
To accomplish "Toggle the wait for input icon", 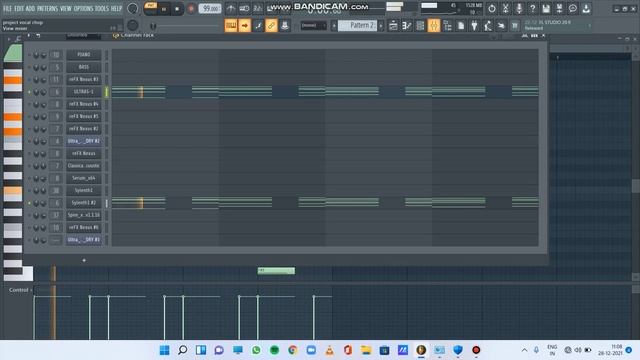I will (244, 8).
